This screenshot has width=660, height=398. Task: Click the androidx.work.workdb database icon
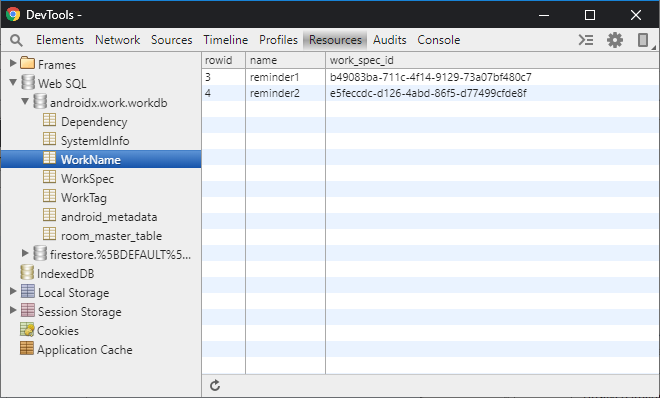point(40,101)
